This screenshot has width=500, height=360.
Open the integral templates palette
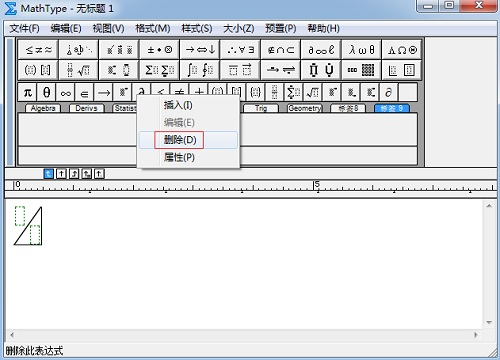200,70
